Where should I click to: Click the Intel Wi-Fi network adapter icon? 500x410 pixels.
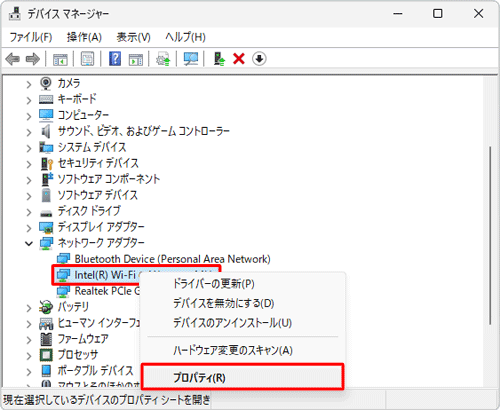click(x=63, y=275)
